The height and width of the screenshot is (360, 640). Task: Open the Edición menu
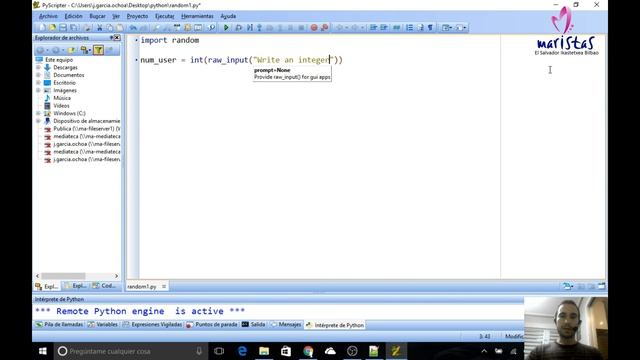73,16
